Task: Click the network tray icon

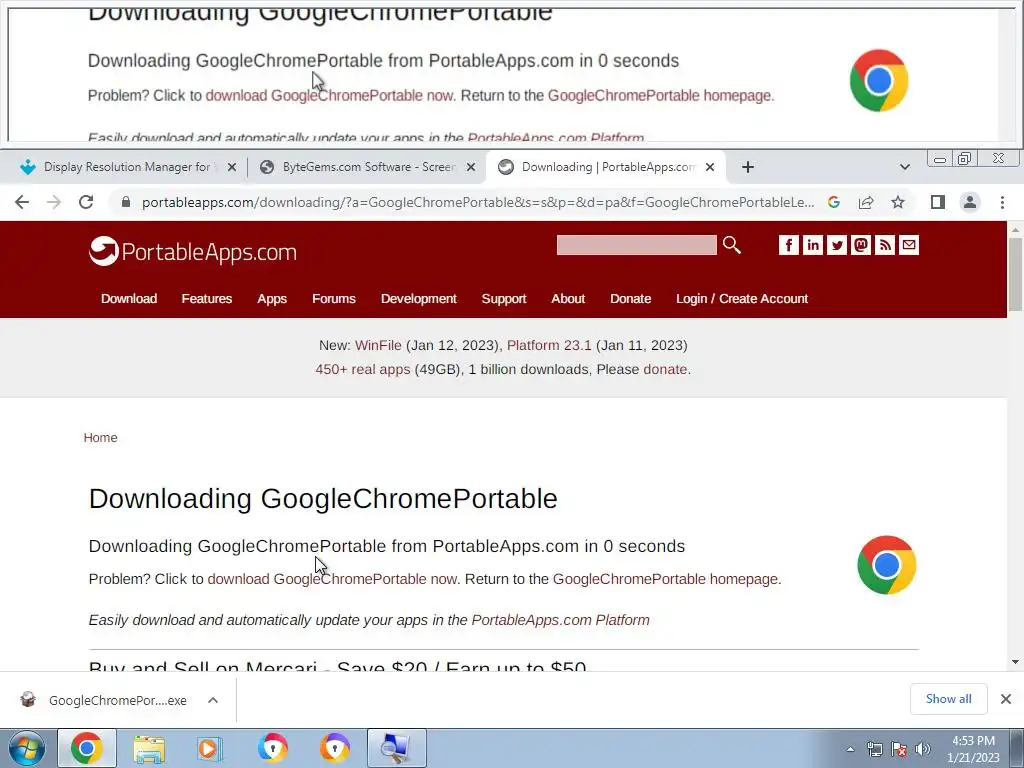Action: pos(874,749)
